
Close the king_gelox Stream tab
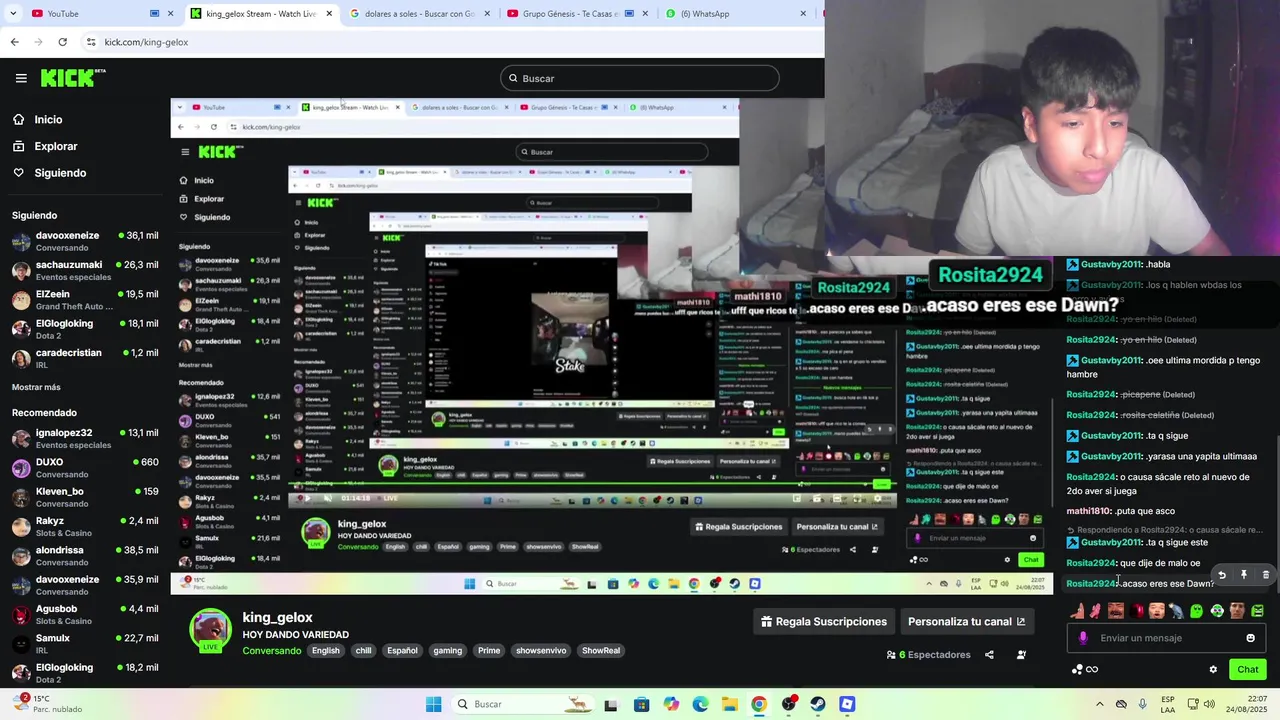tap(329, 13)
